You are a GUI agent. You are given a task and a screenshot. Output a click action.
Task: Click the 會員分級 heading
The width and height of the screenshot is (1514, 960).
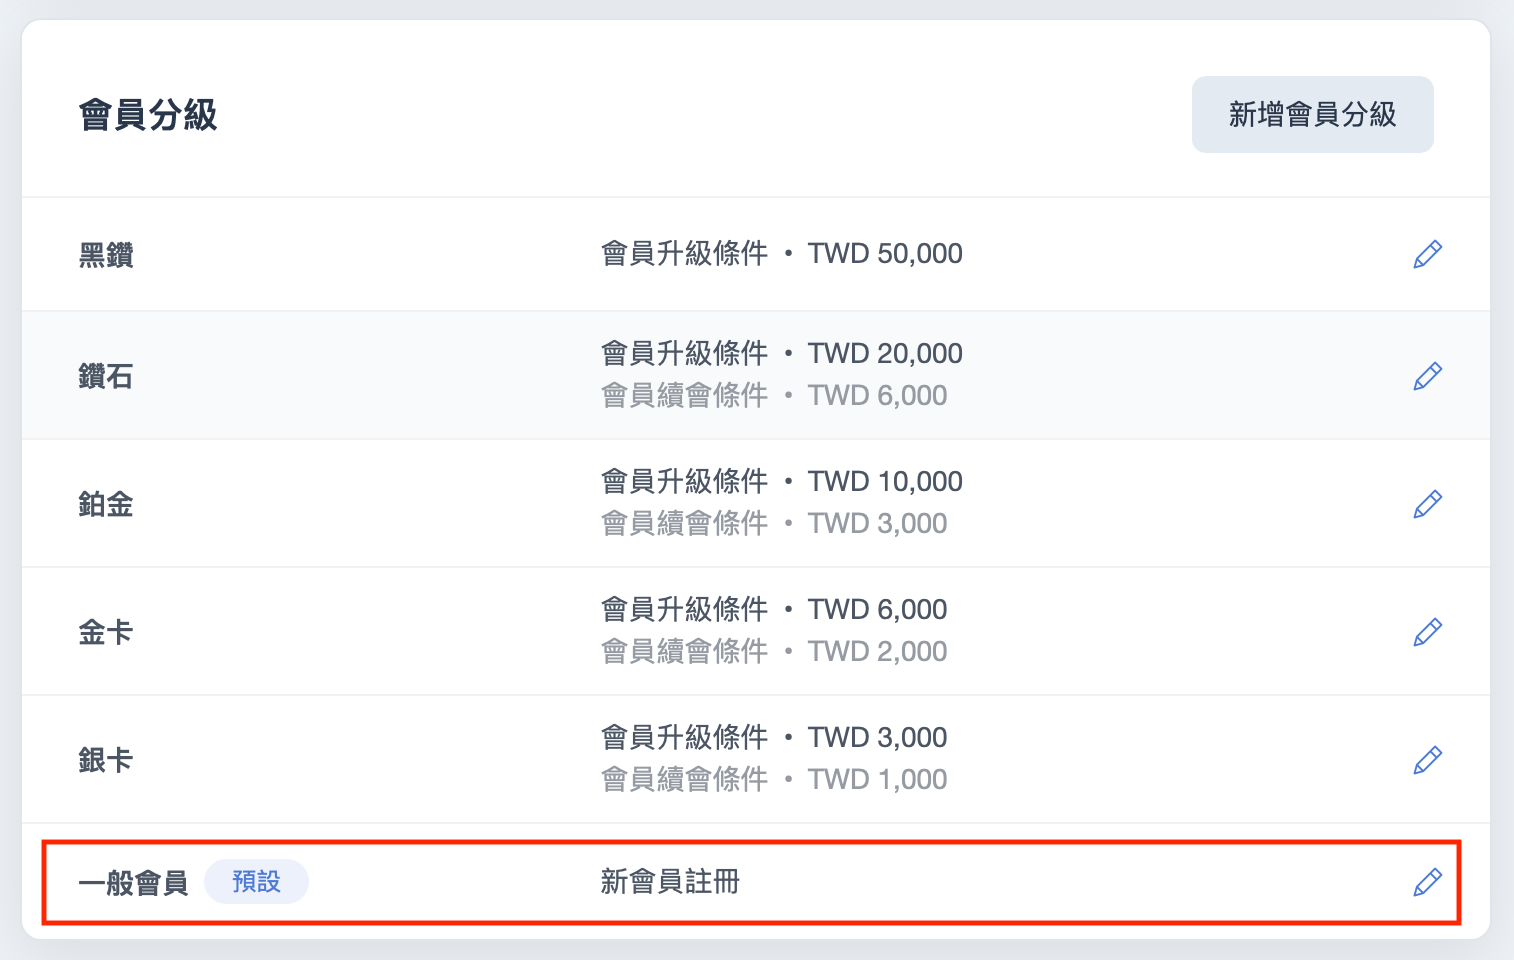(148, 115)
